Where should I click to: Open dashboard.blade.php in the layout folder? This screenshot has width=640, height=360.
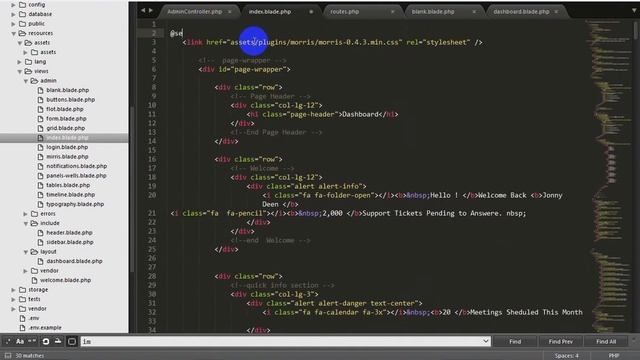click(x=74, y=261)
